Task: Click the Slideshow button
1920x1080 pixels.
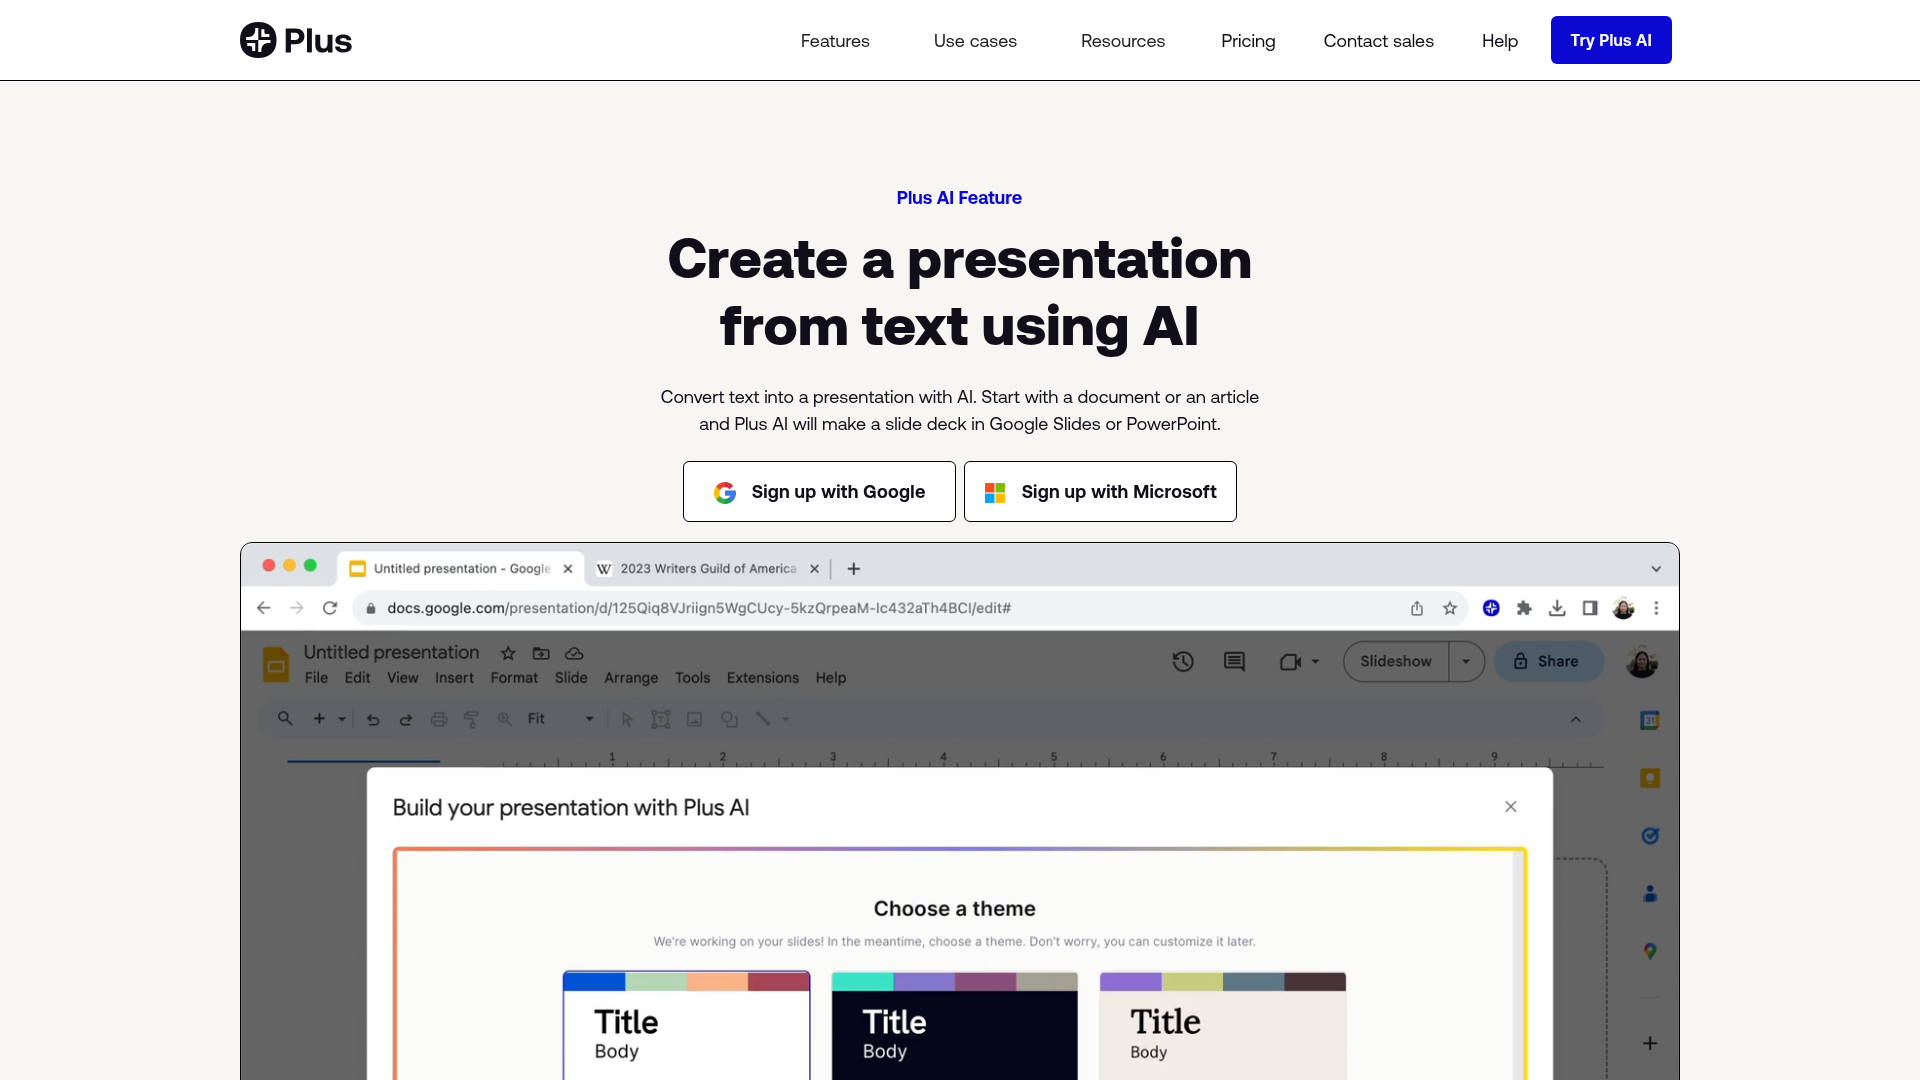Action: (x=1396, y=661)
